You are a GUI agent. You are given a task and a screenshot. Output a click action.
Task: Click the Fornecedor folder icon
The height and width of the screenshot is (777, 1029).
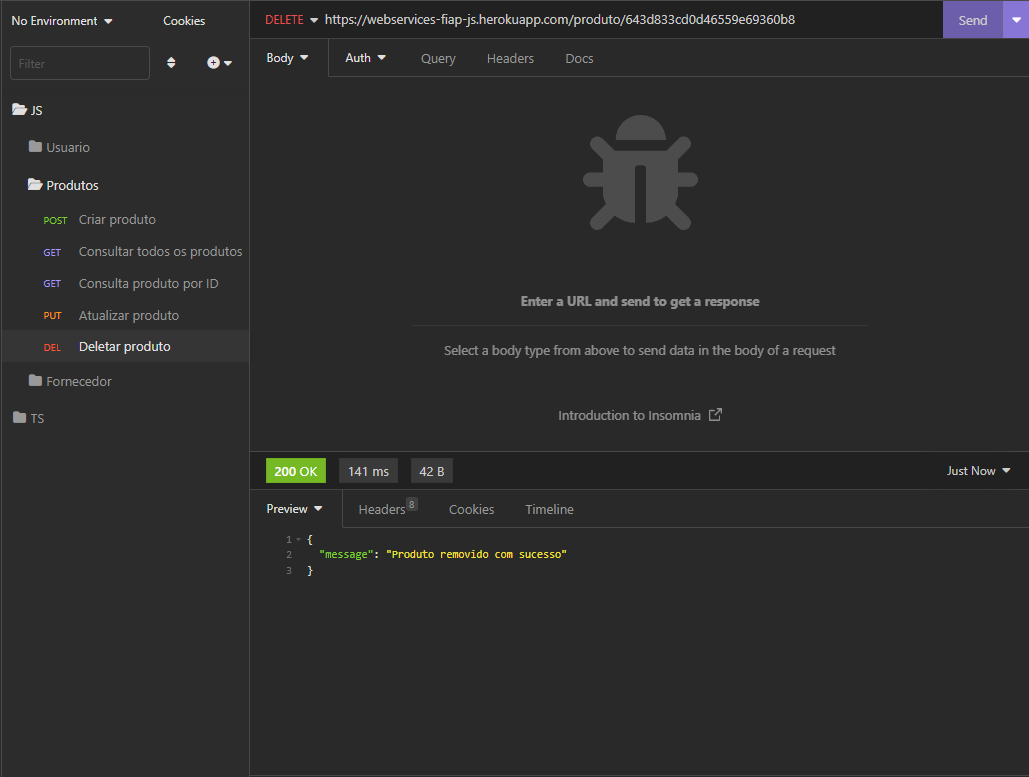[x=34, y=381]
